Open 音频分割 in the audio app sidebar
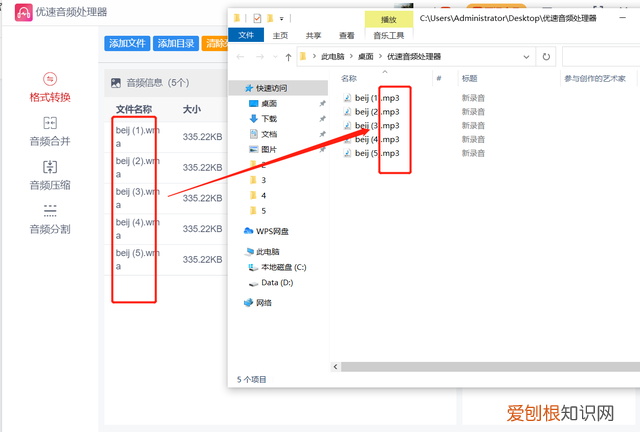 (50, 219)
